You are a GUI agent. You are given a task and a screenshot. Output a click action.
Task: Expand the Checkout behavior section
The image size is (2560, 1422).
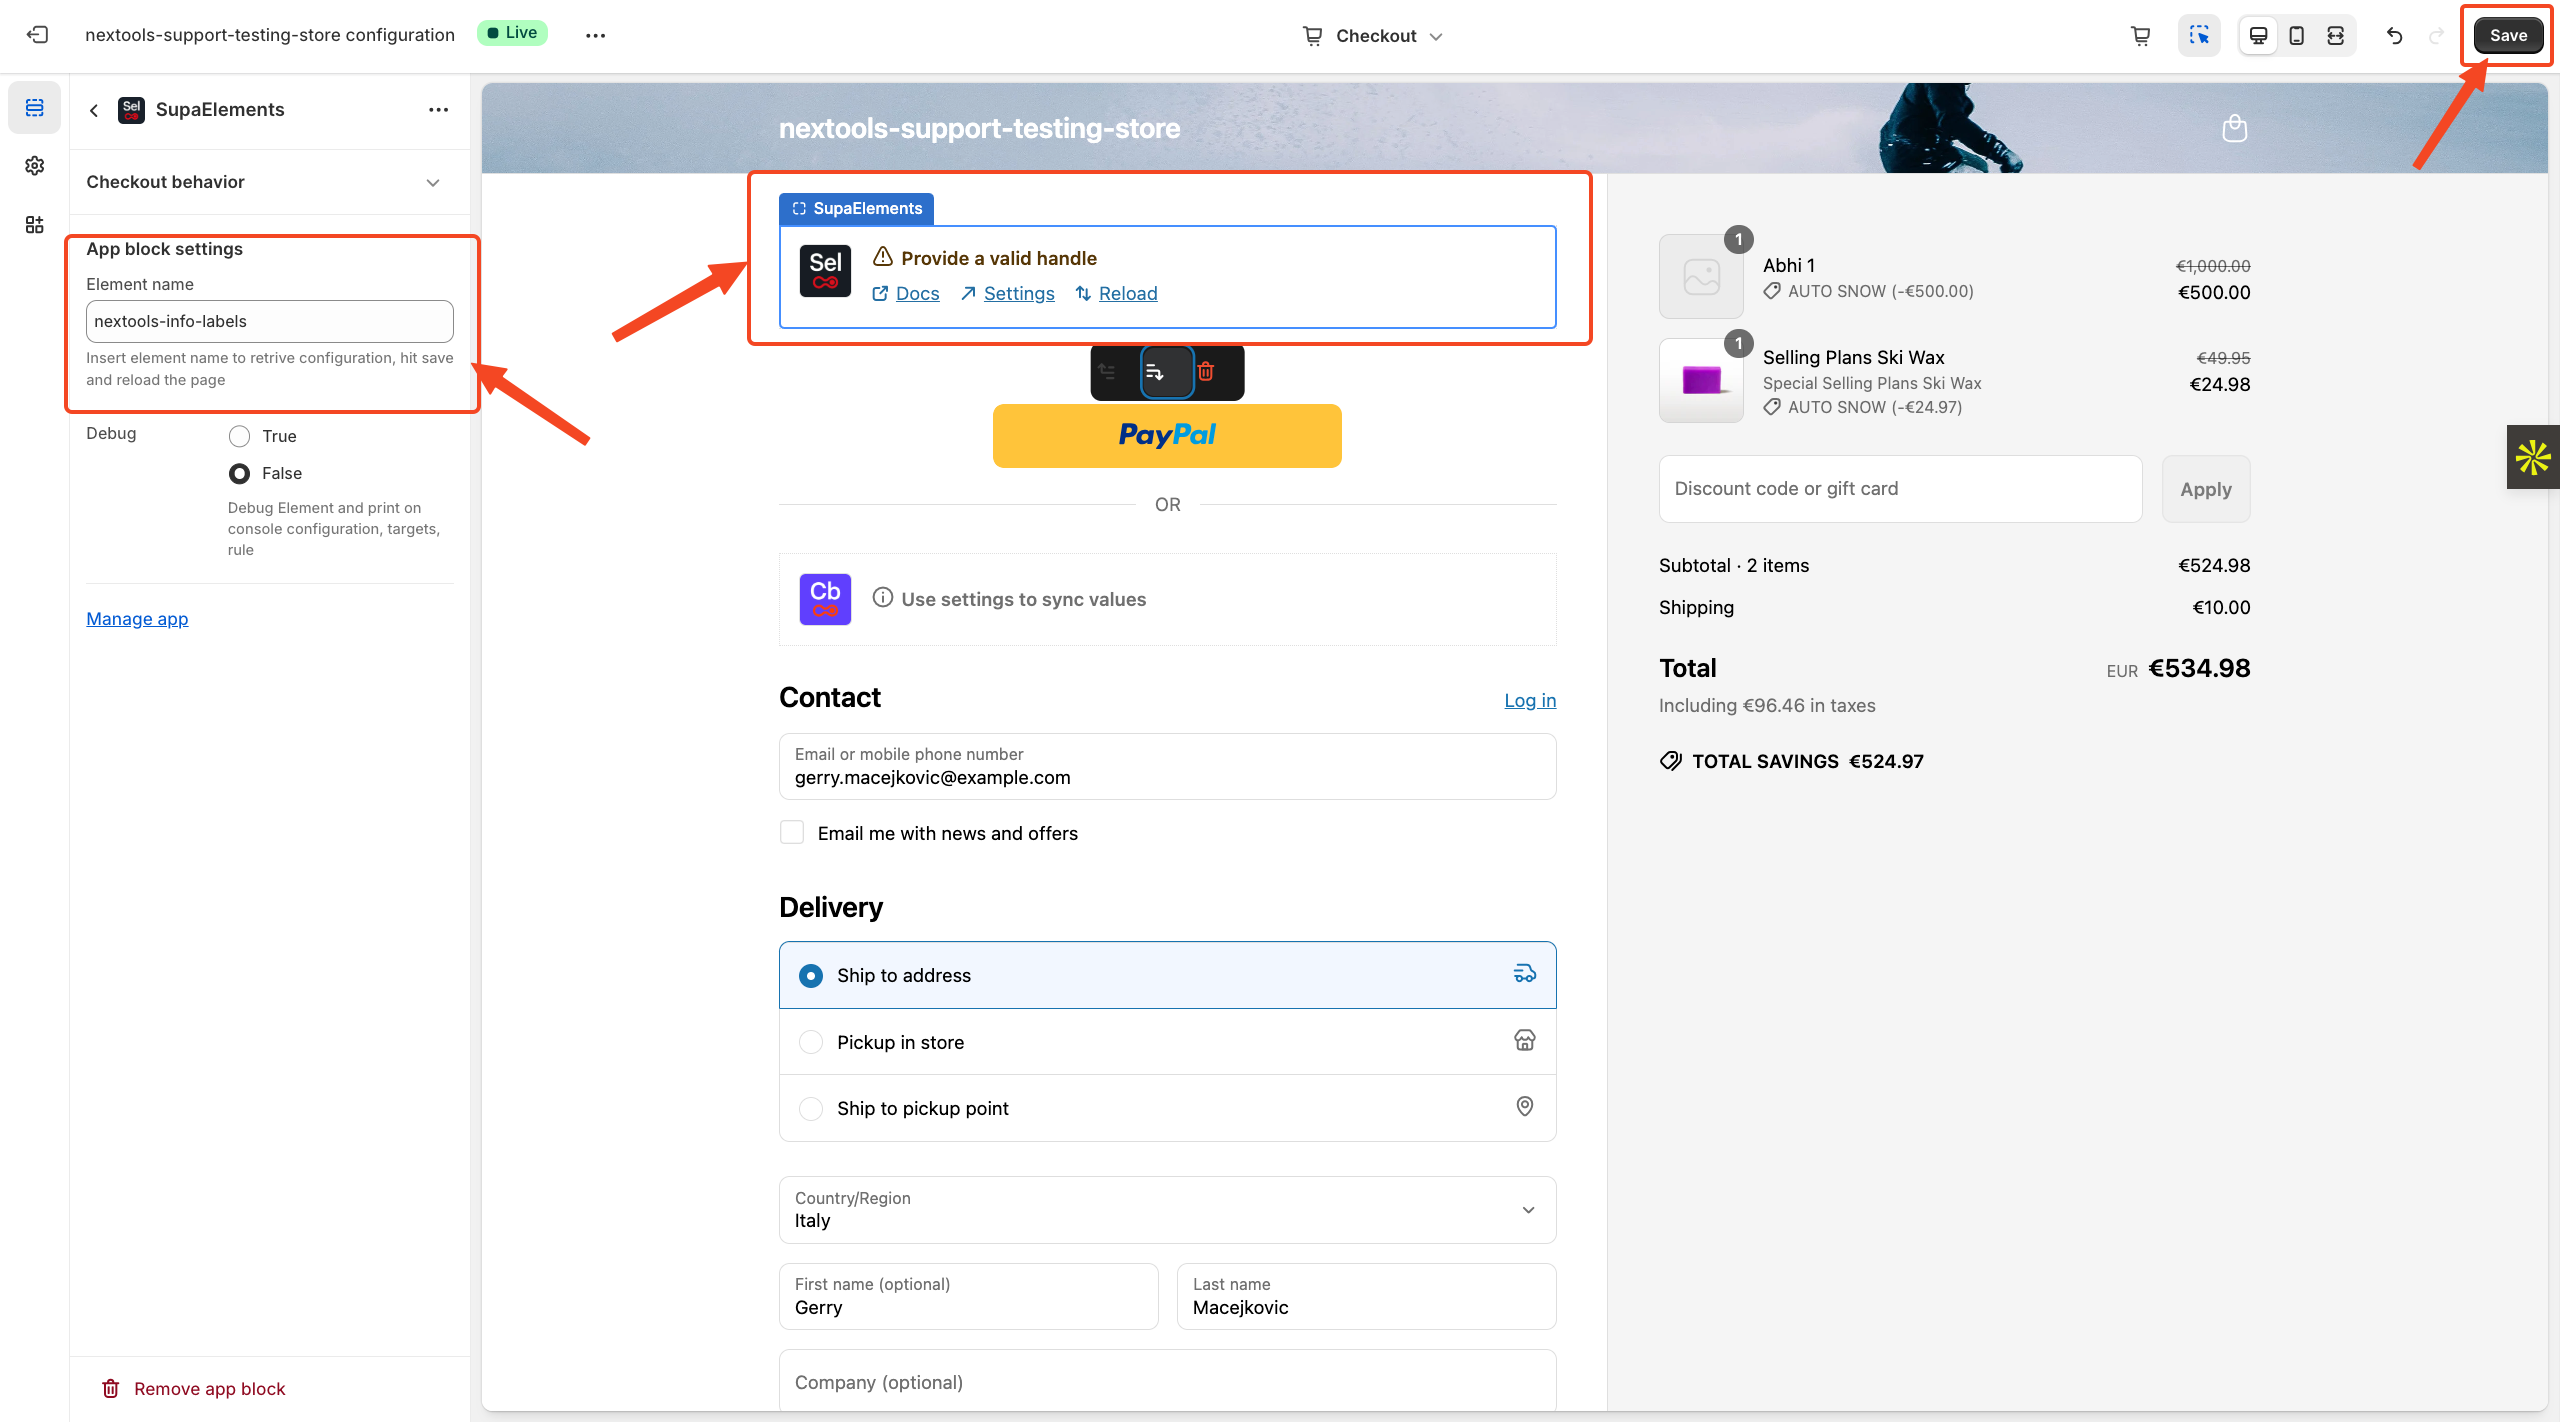265,182
